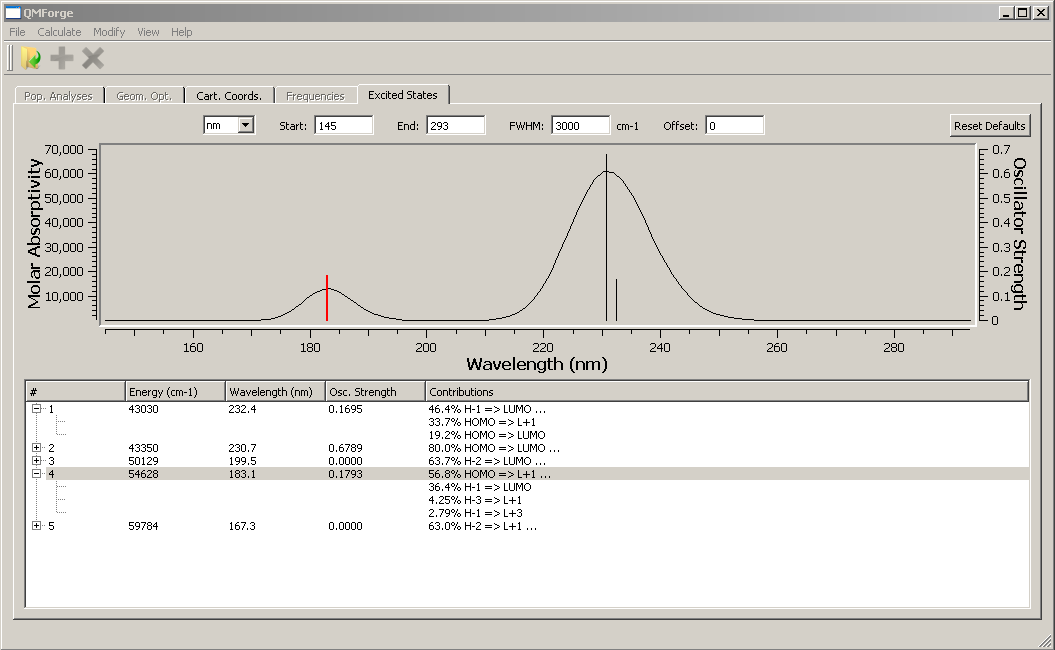The width and height of the screenshot is (1055, 650).
Task: Switch to the Cart. Coords. tab
Action: [x=229, y=96]
